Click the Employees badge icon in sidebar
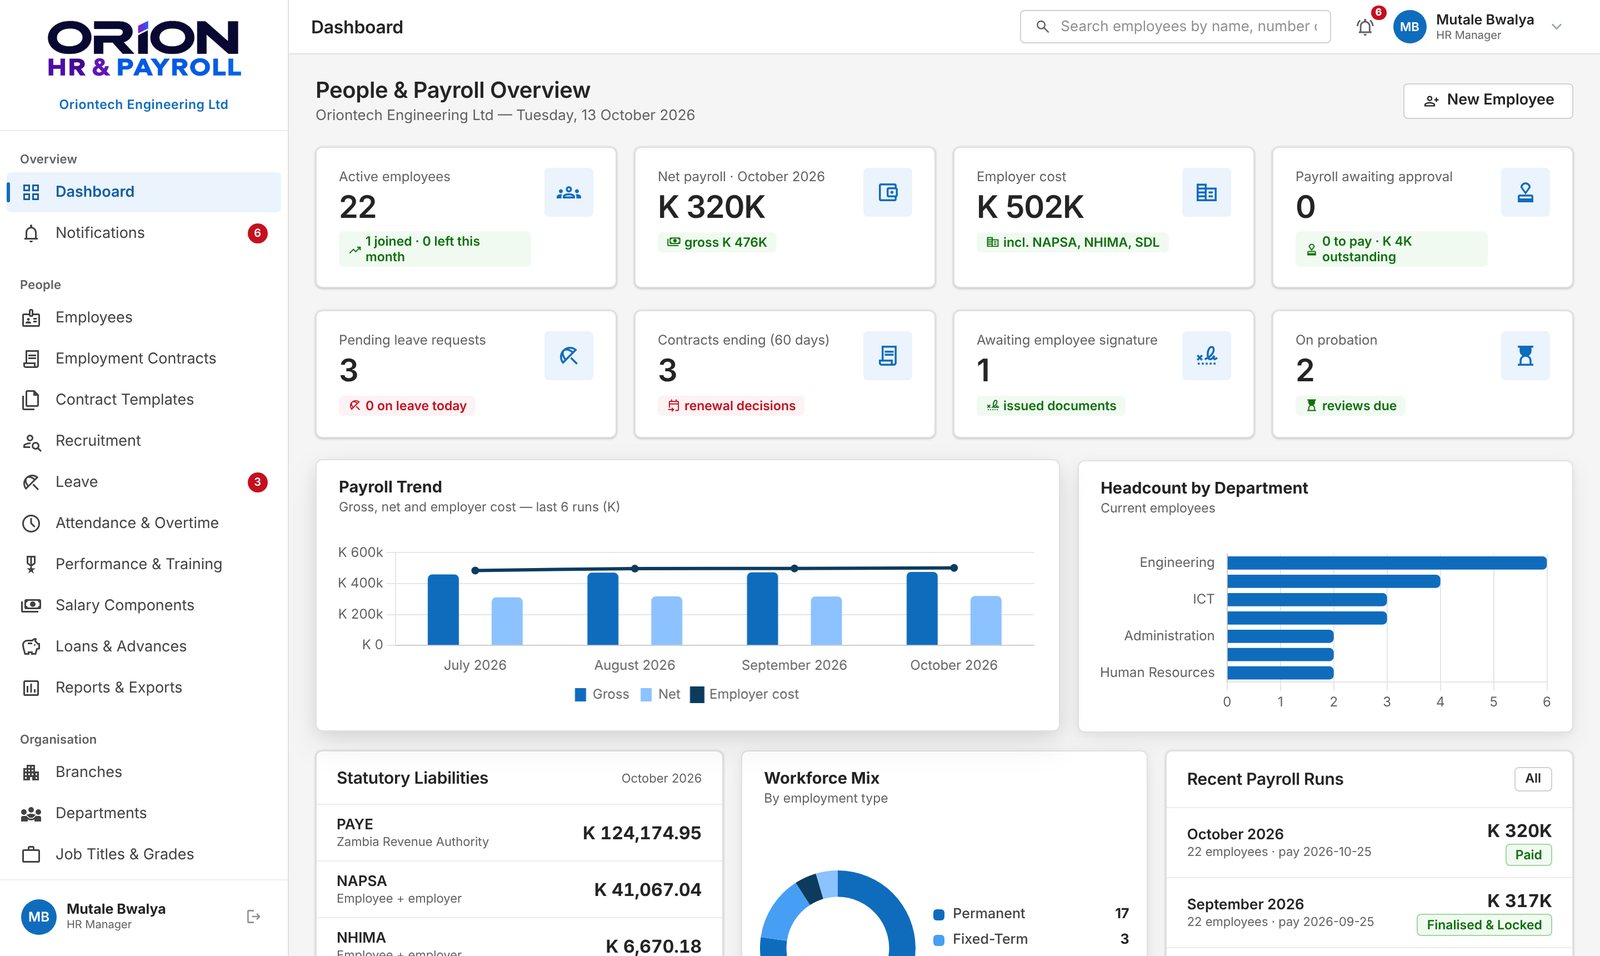The width and height of the screenshot is (1600, 956). pyautogui.click(x=31, y=318)
